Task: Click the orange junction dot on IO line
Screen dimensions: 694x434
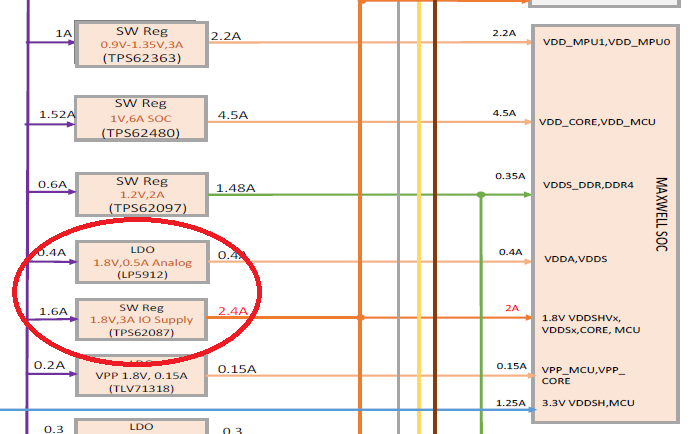Action: [x=361, y=318]
